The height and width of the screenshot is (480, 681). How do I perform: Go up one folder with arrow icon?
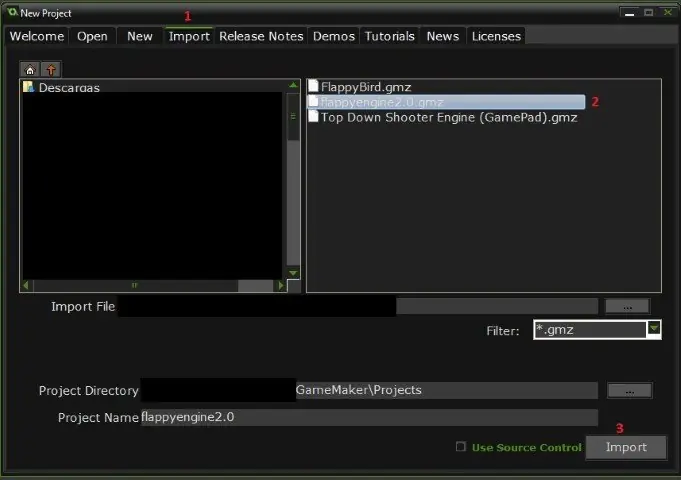tap(51, 70)
